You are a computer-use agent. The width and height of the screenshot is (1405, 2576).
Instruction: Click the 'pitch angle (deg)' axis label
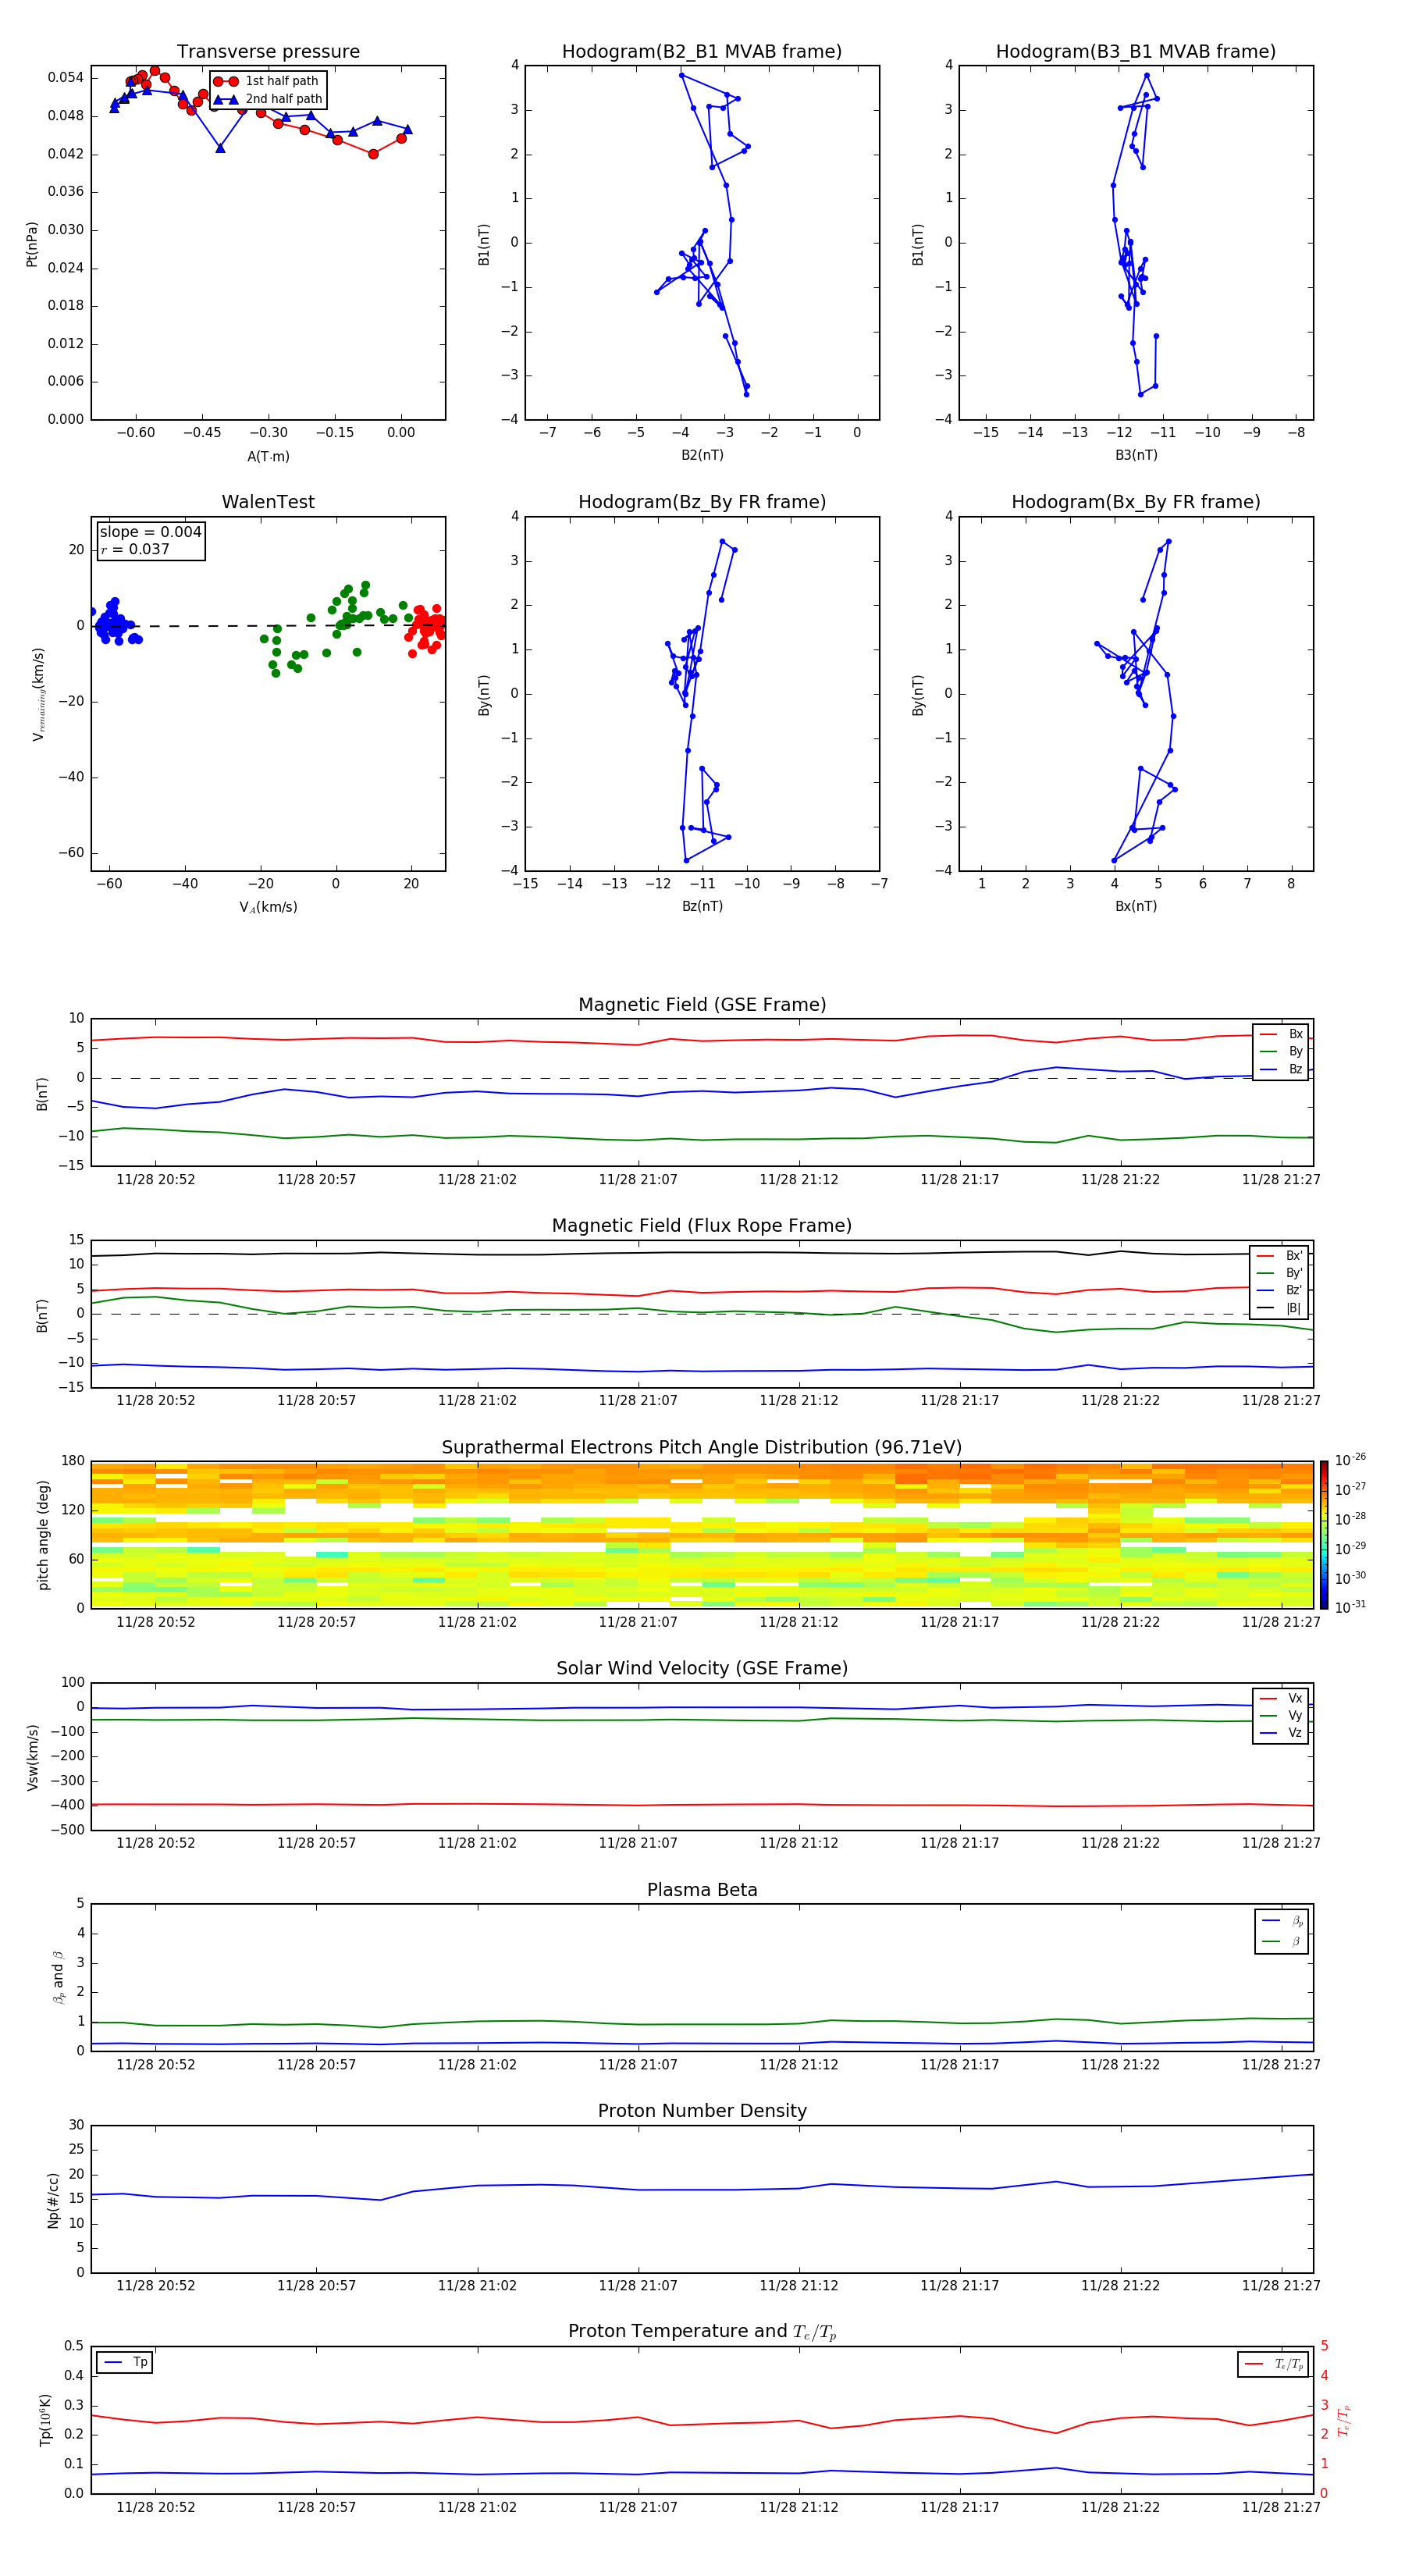43,1535
